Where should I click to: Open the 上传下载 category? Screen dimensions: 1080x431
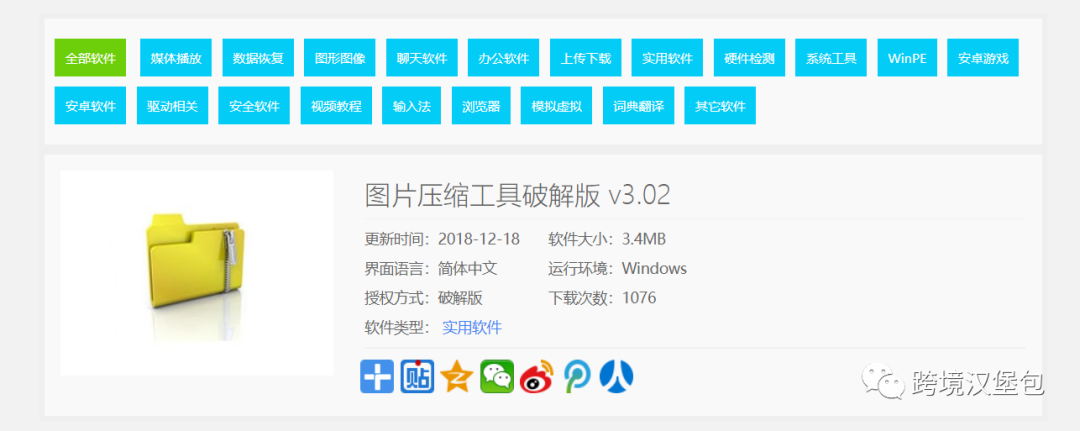tap(585, 58)
